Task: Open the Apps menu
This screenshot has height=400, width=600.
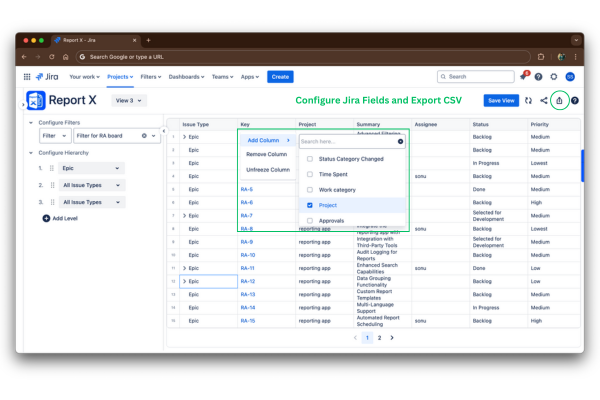Action: click(x=249, y=77)
